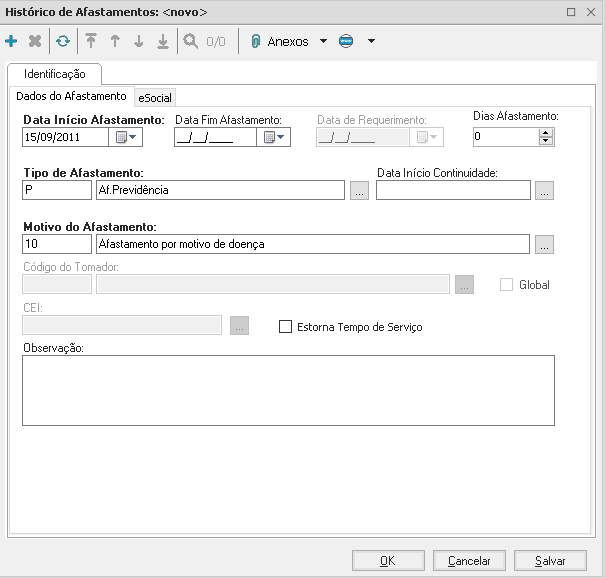Open calendar for Data Fim Afastamento
605x578 pixels.
click(x=274, y=137)
